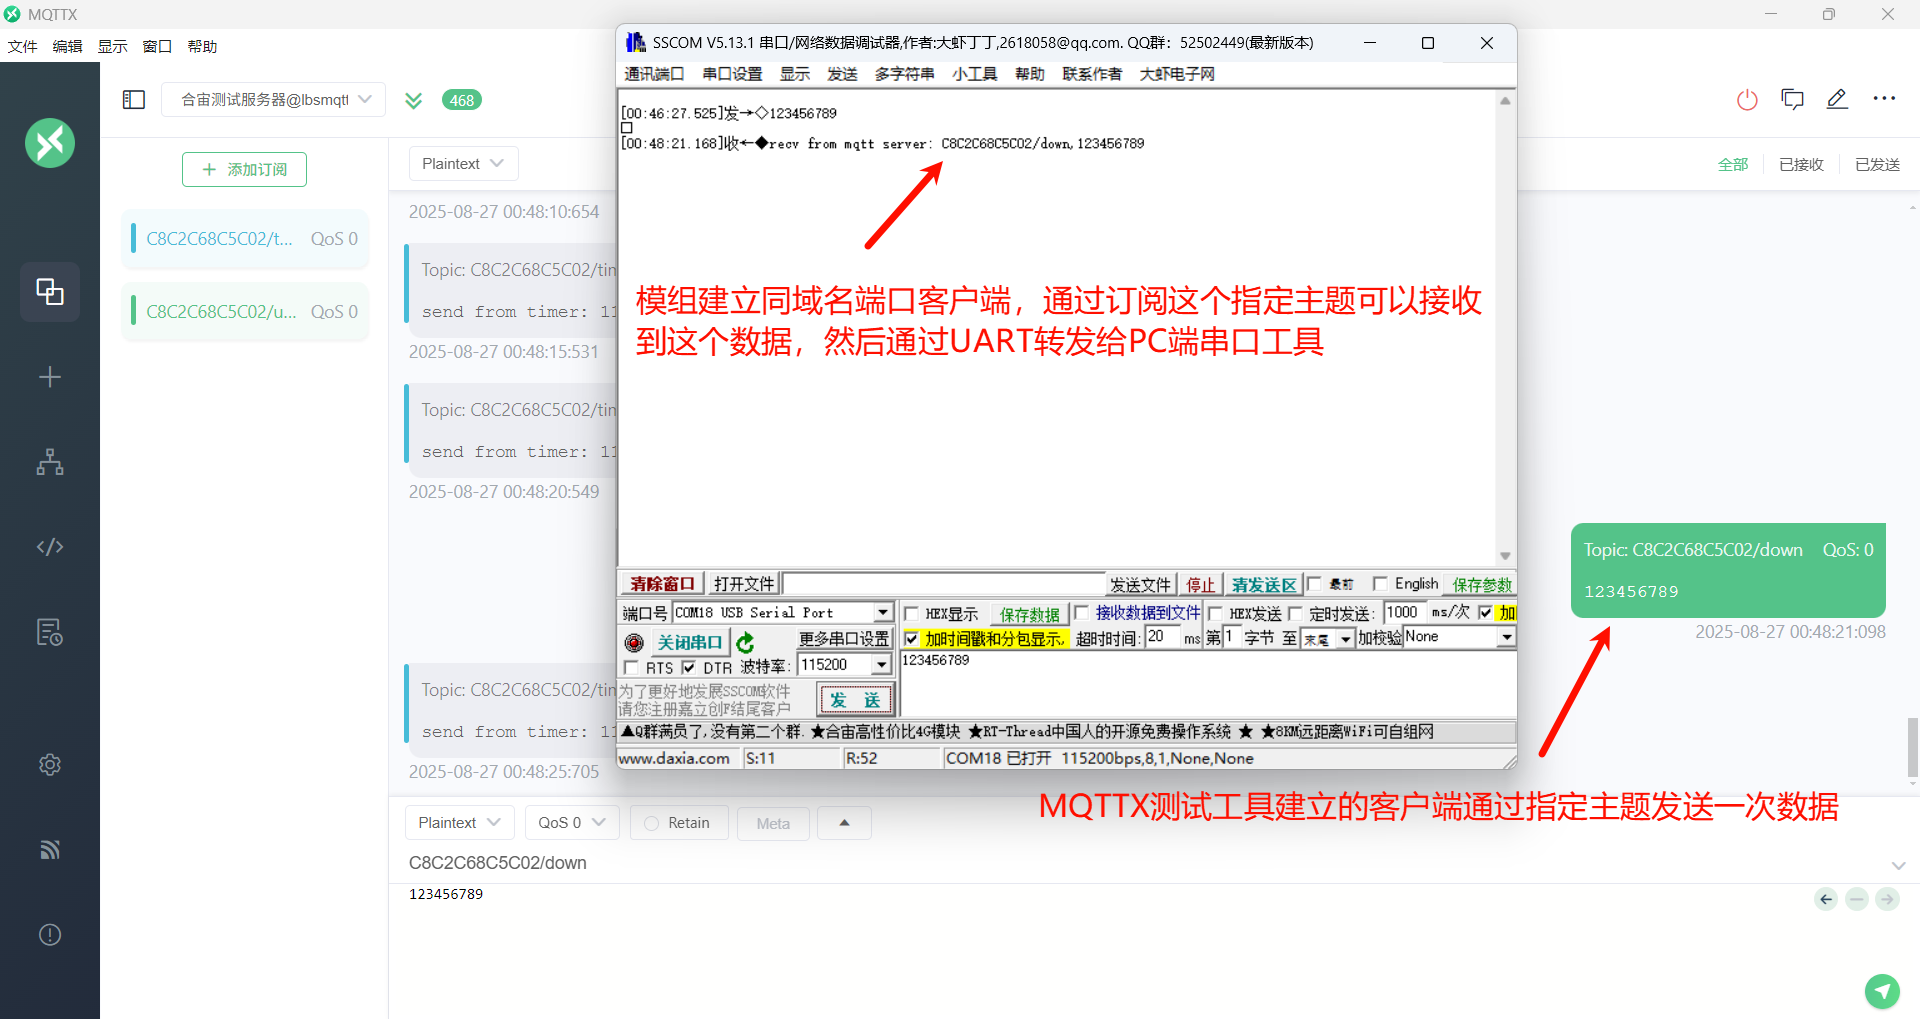The height and width of the screenshot is (1019, 1920).
Task: Open the MQTTX 文件 menu
Action: click(x=22, y=46)
